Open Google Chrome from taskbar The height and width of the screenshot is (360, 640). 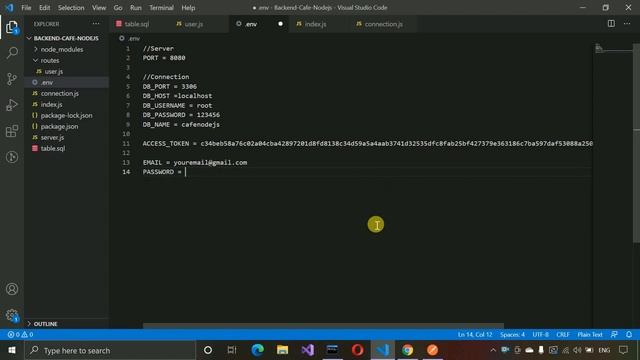[407, 350]
